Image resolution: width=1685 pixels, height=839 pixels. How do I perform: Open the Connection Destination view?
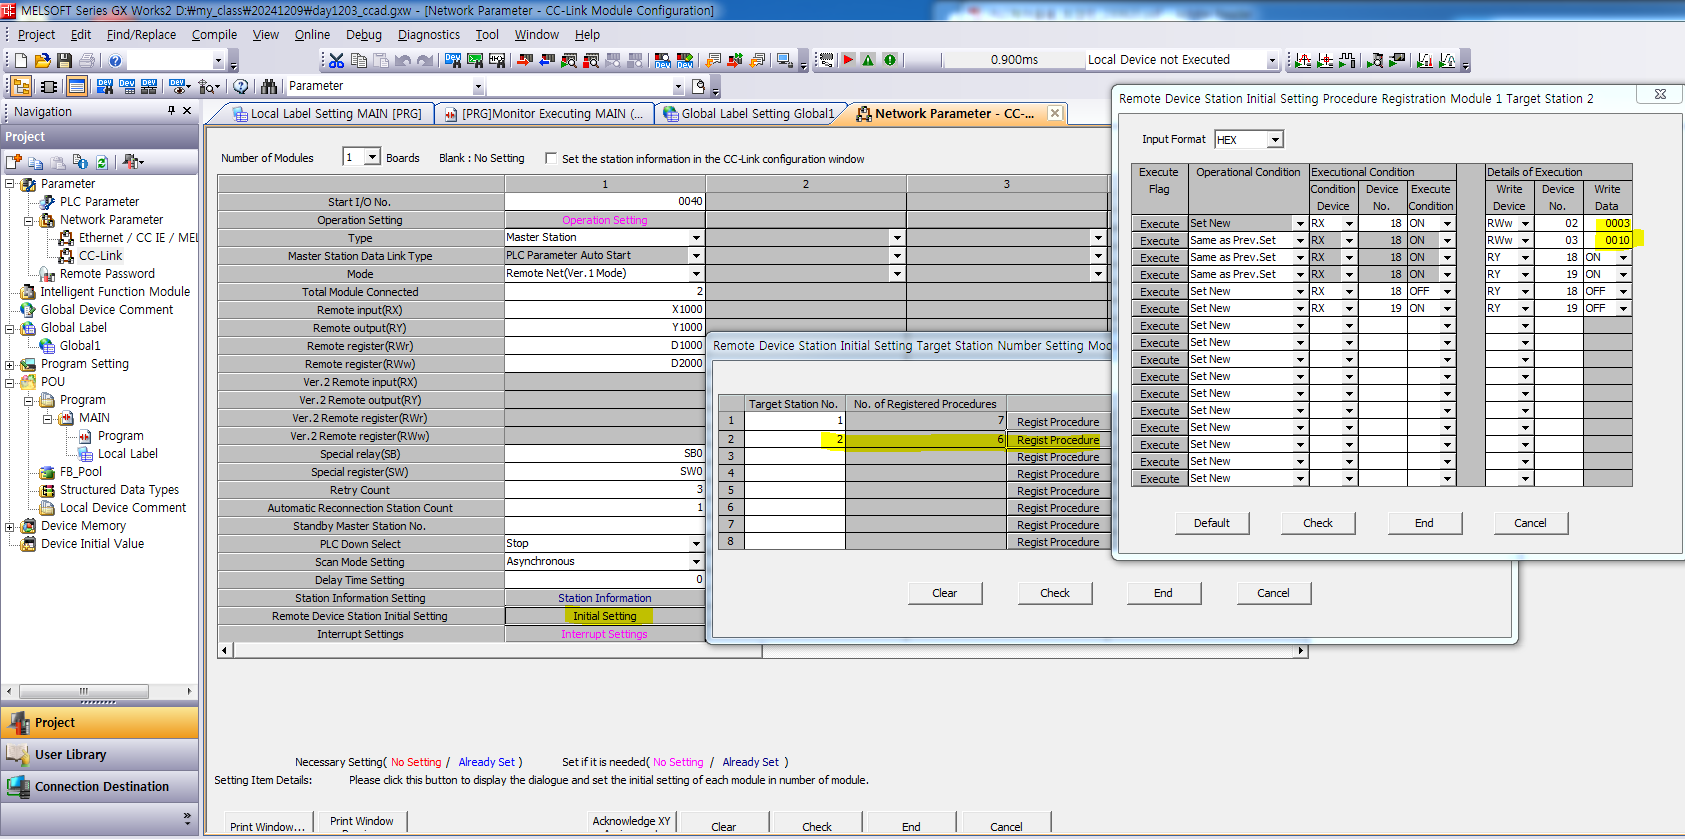(x=100, y=787)
